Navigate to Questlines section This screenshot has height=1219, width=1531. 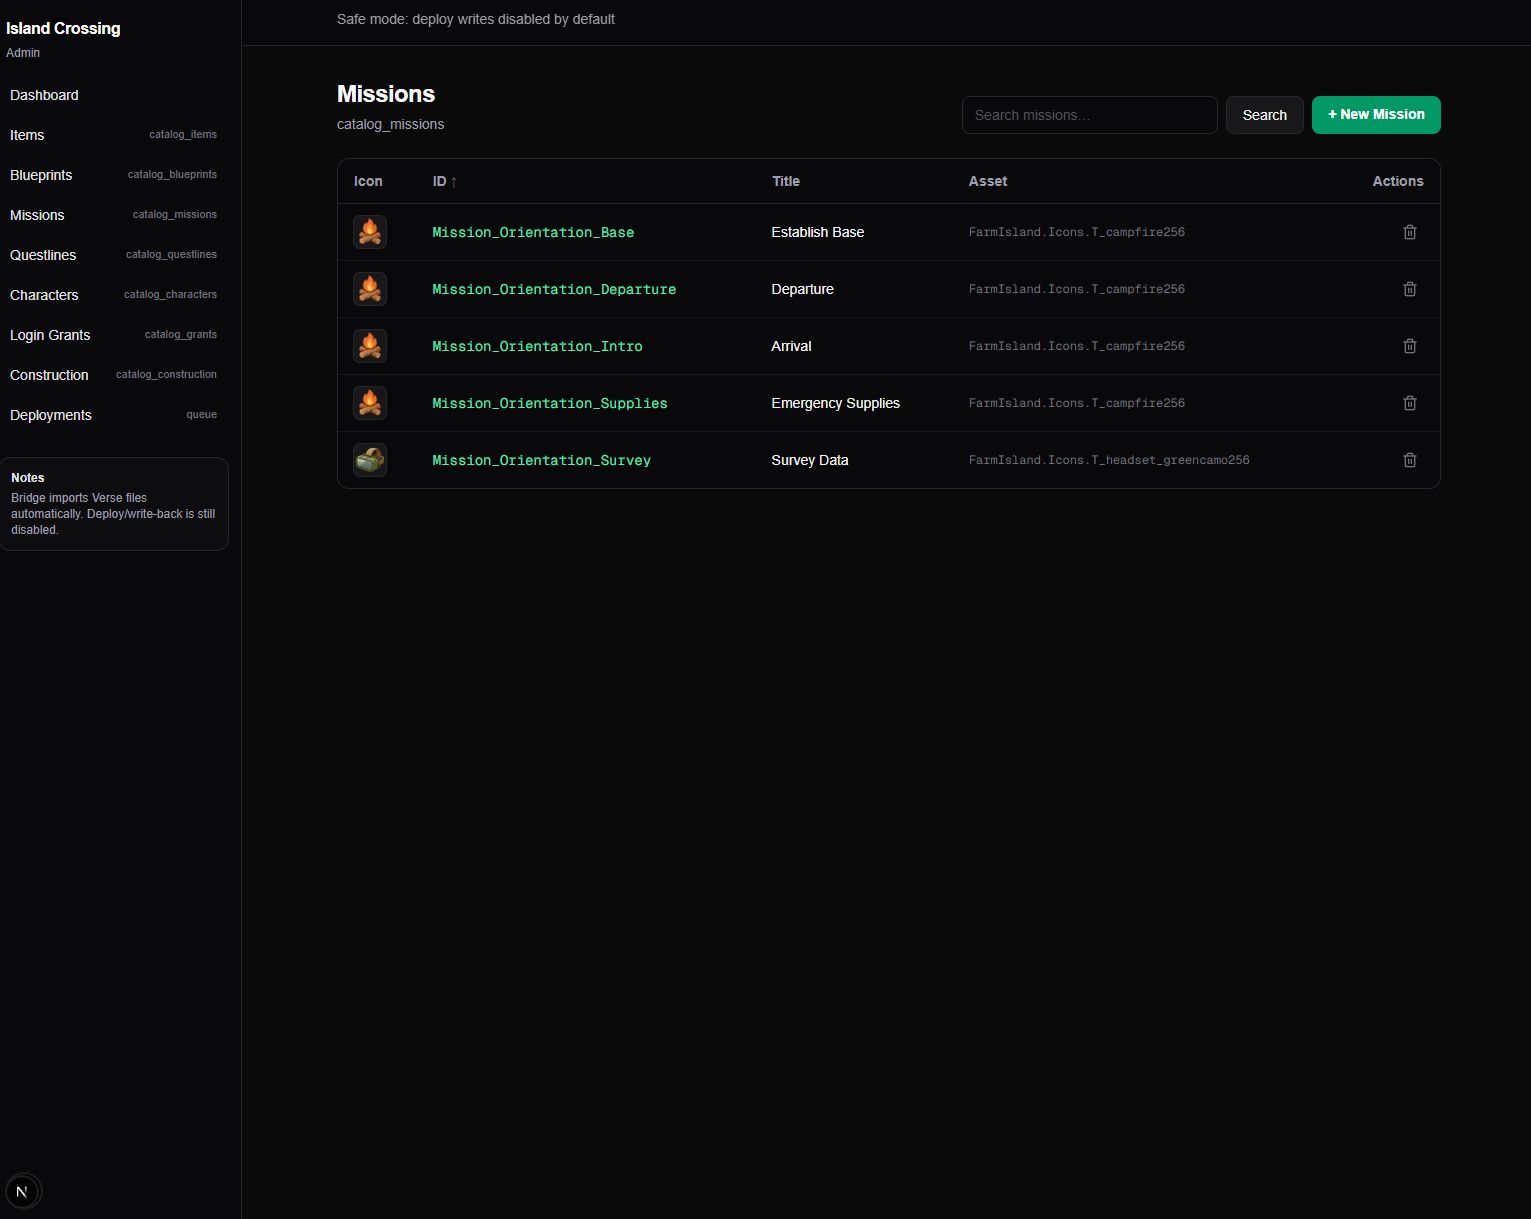tap(43, 255)
